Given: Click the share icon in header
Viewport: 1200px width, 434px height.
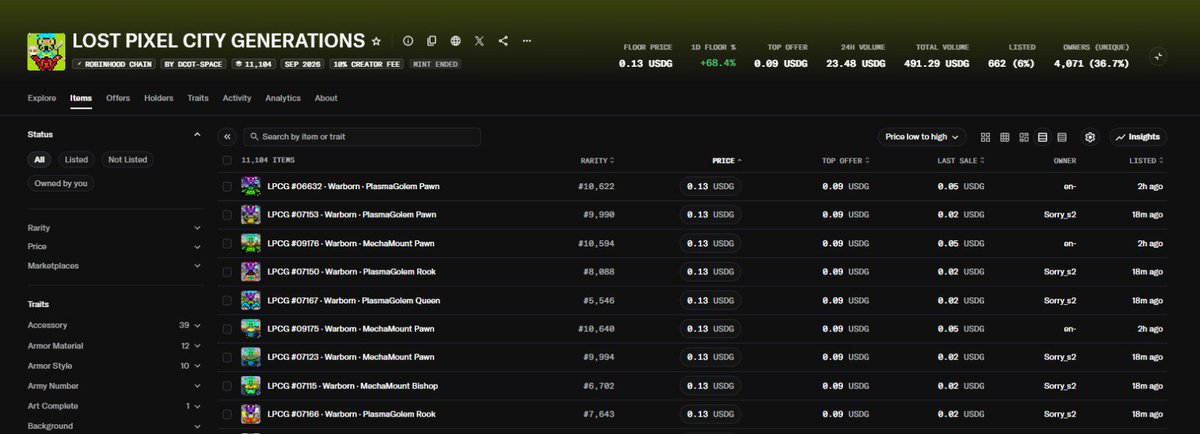Looking at the screenshot, I should [x=503, y=41].
